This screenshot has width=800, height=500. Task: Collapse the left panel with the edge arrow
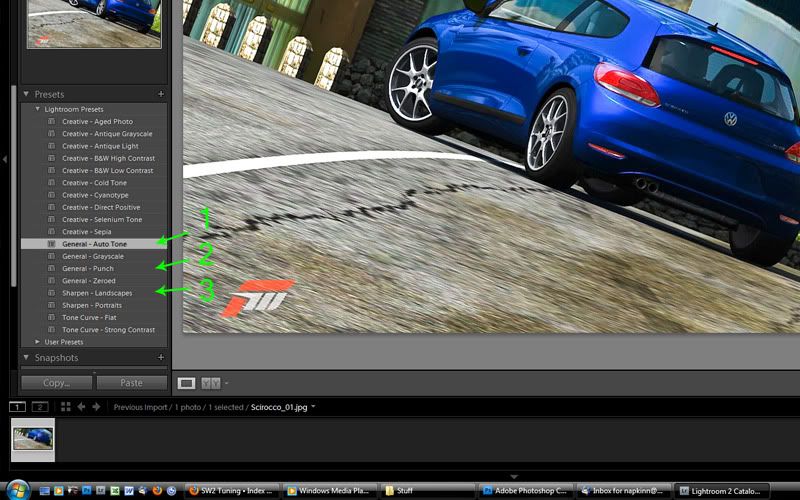pos(4,160)
